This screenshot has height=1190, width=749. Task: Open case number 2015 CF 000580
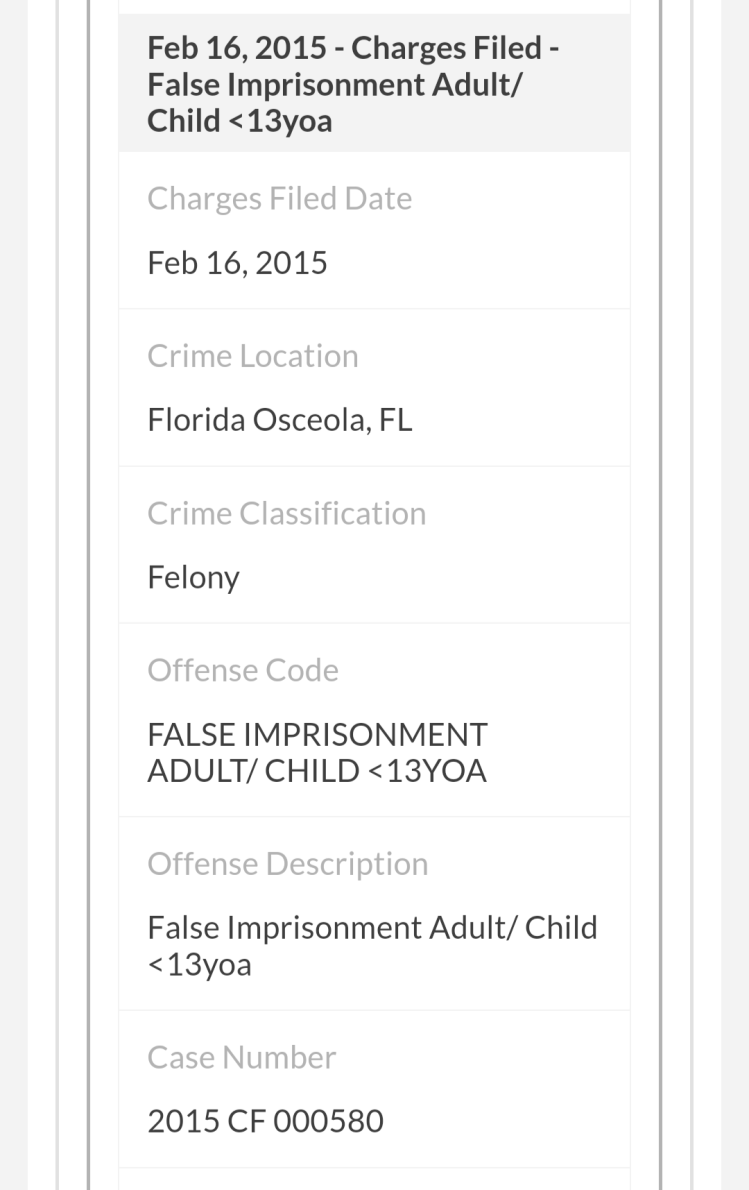click(265, 1121)
